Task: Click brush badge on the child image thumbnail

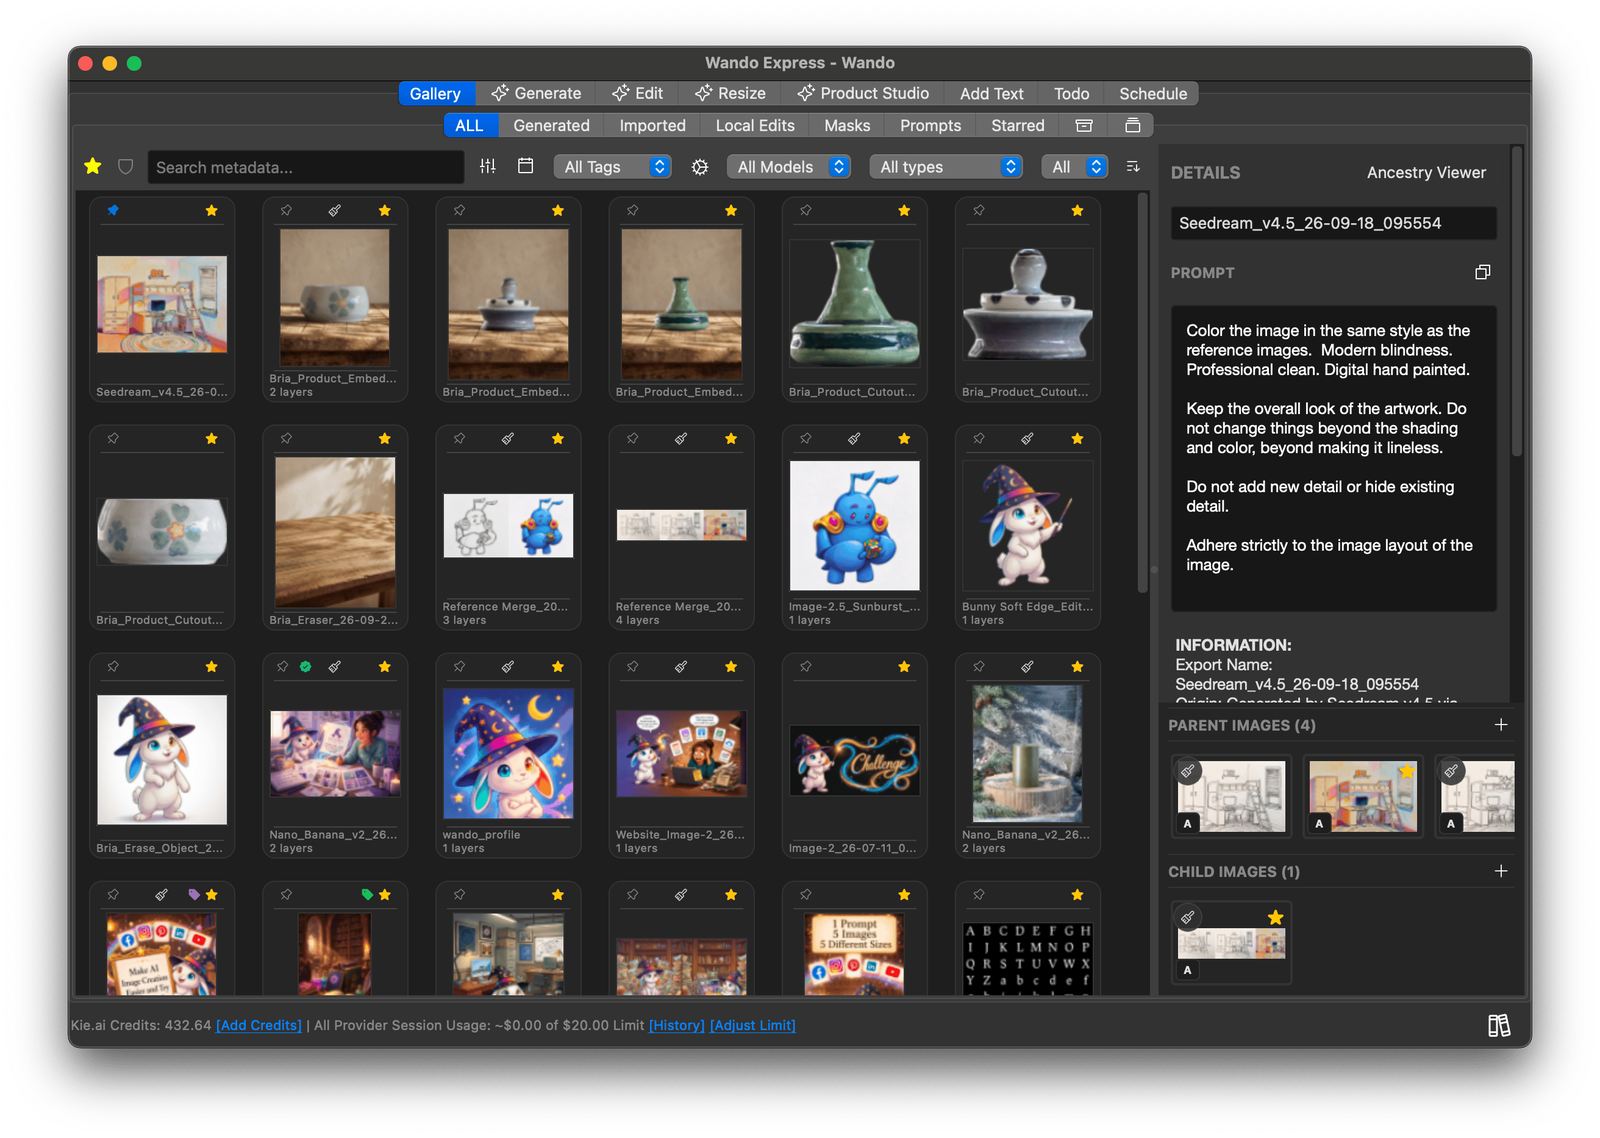Action: click(x=1188, y=917)
